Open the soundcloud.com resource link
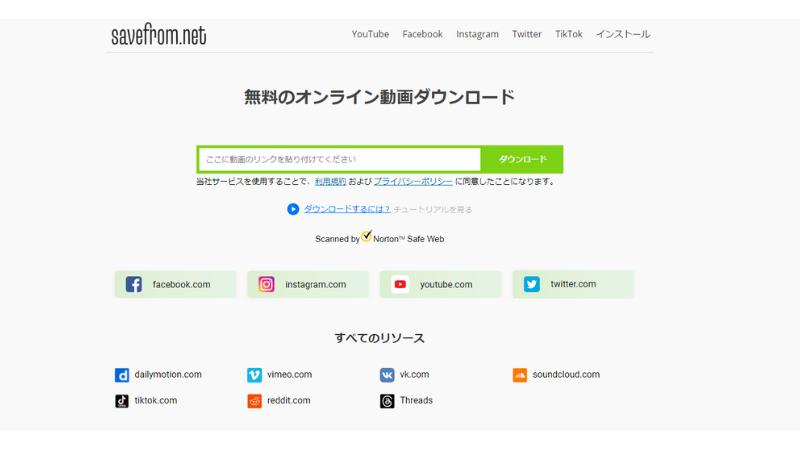This screenshot has height=450, width=800. coord(566,374)
